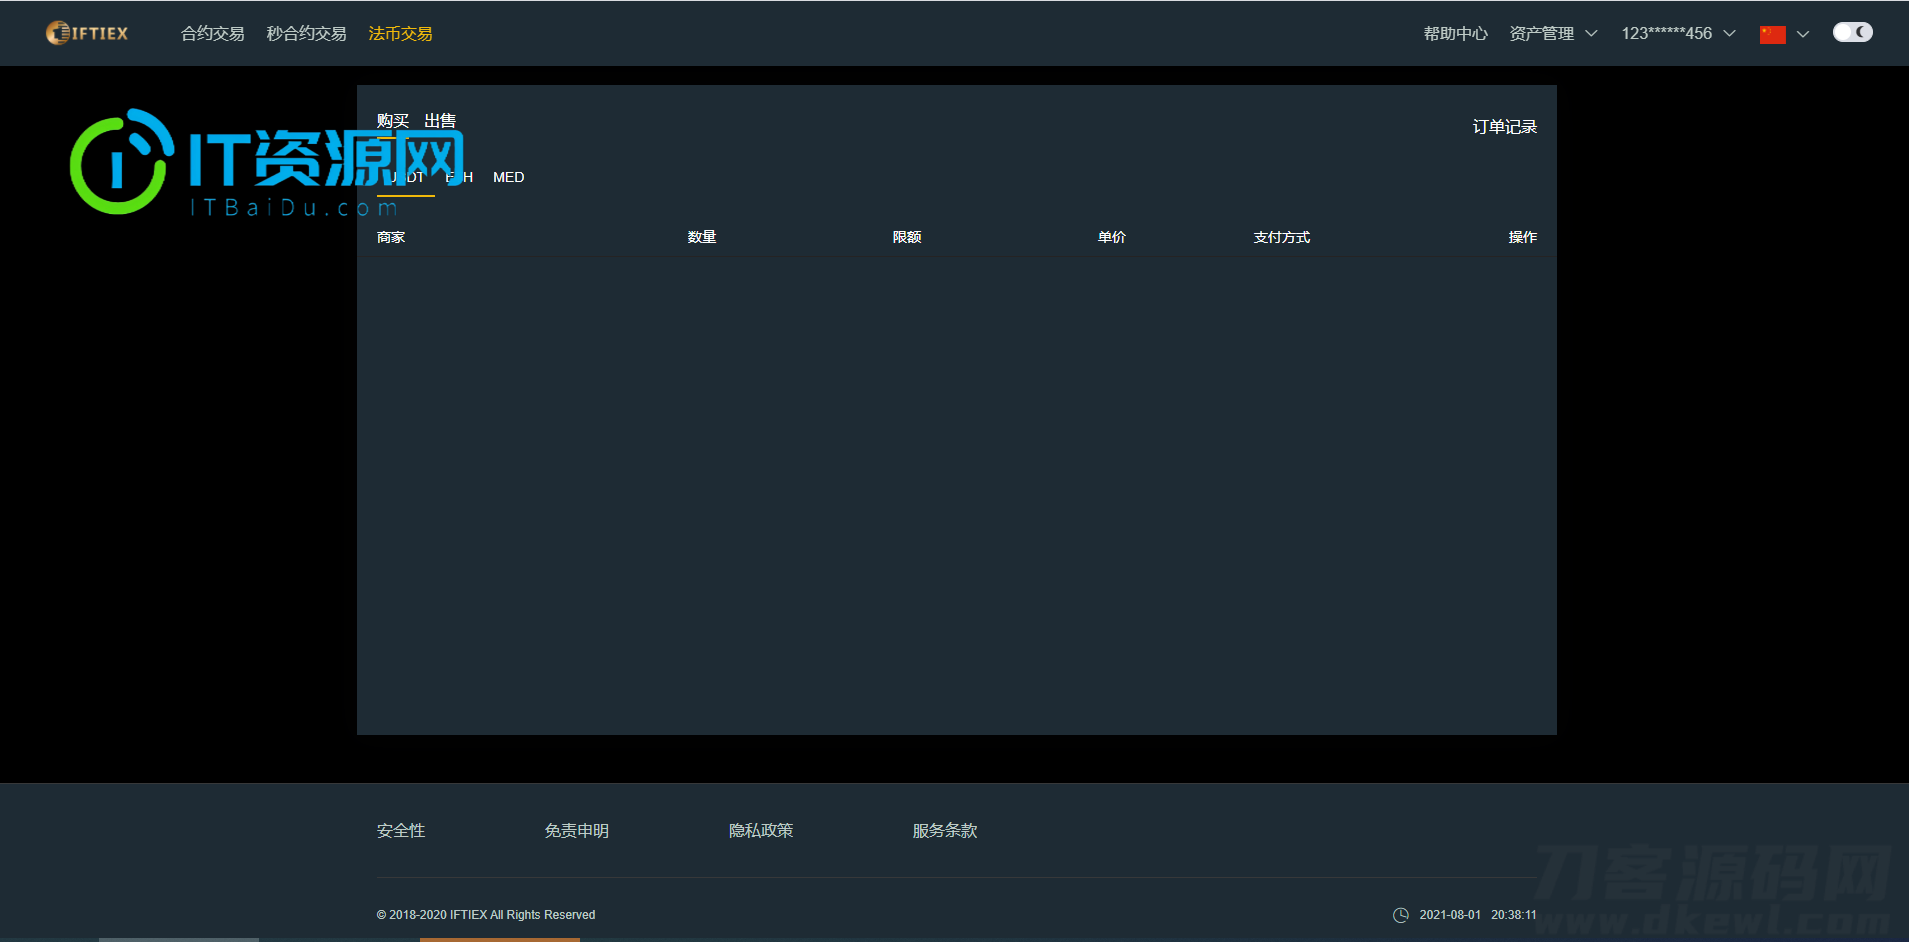Switch to the 购买 tab
1909x942 pixels.
(393, 121)
